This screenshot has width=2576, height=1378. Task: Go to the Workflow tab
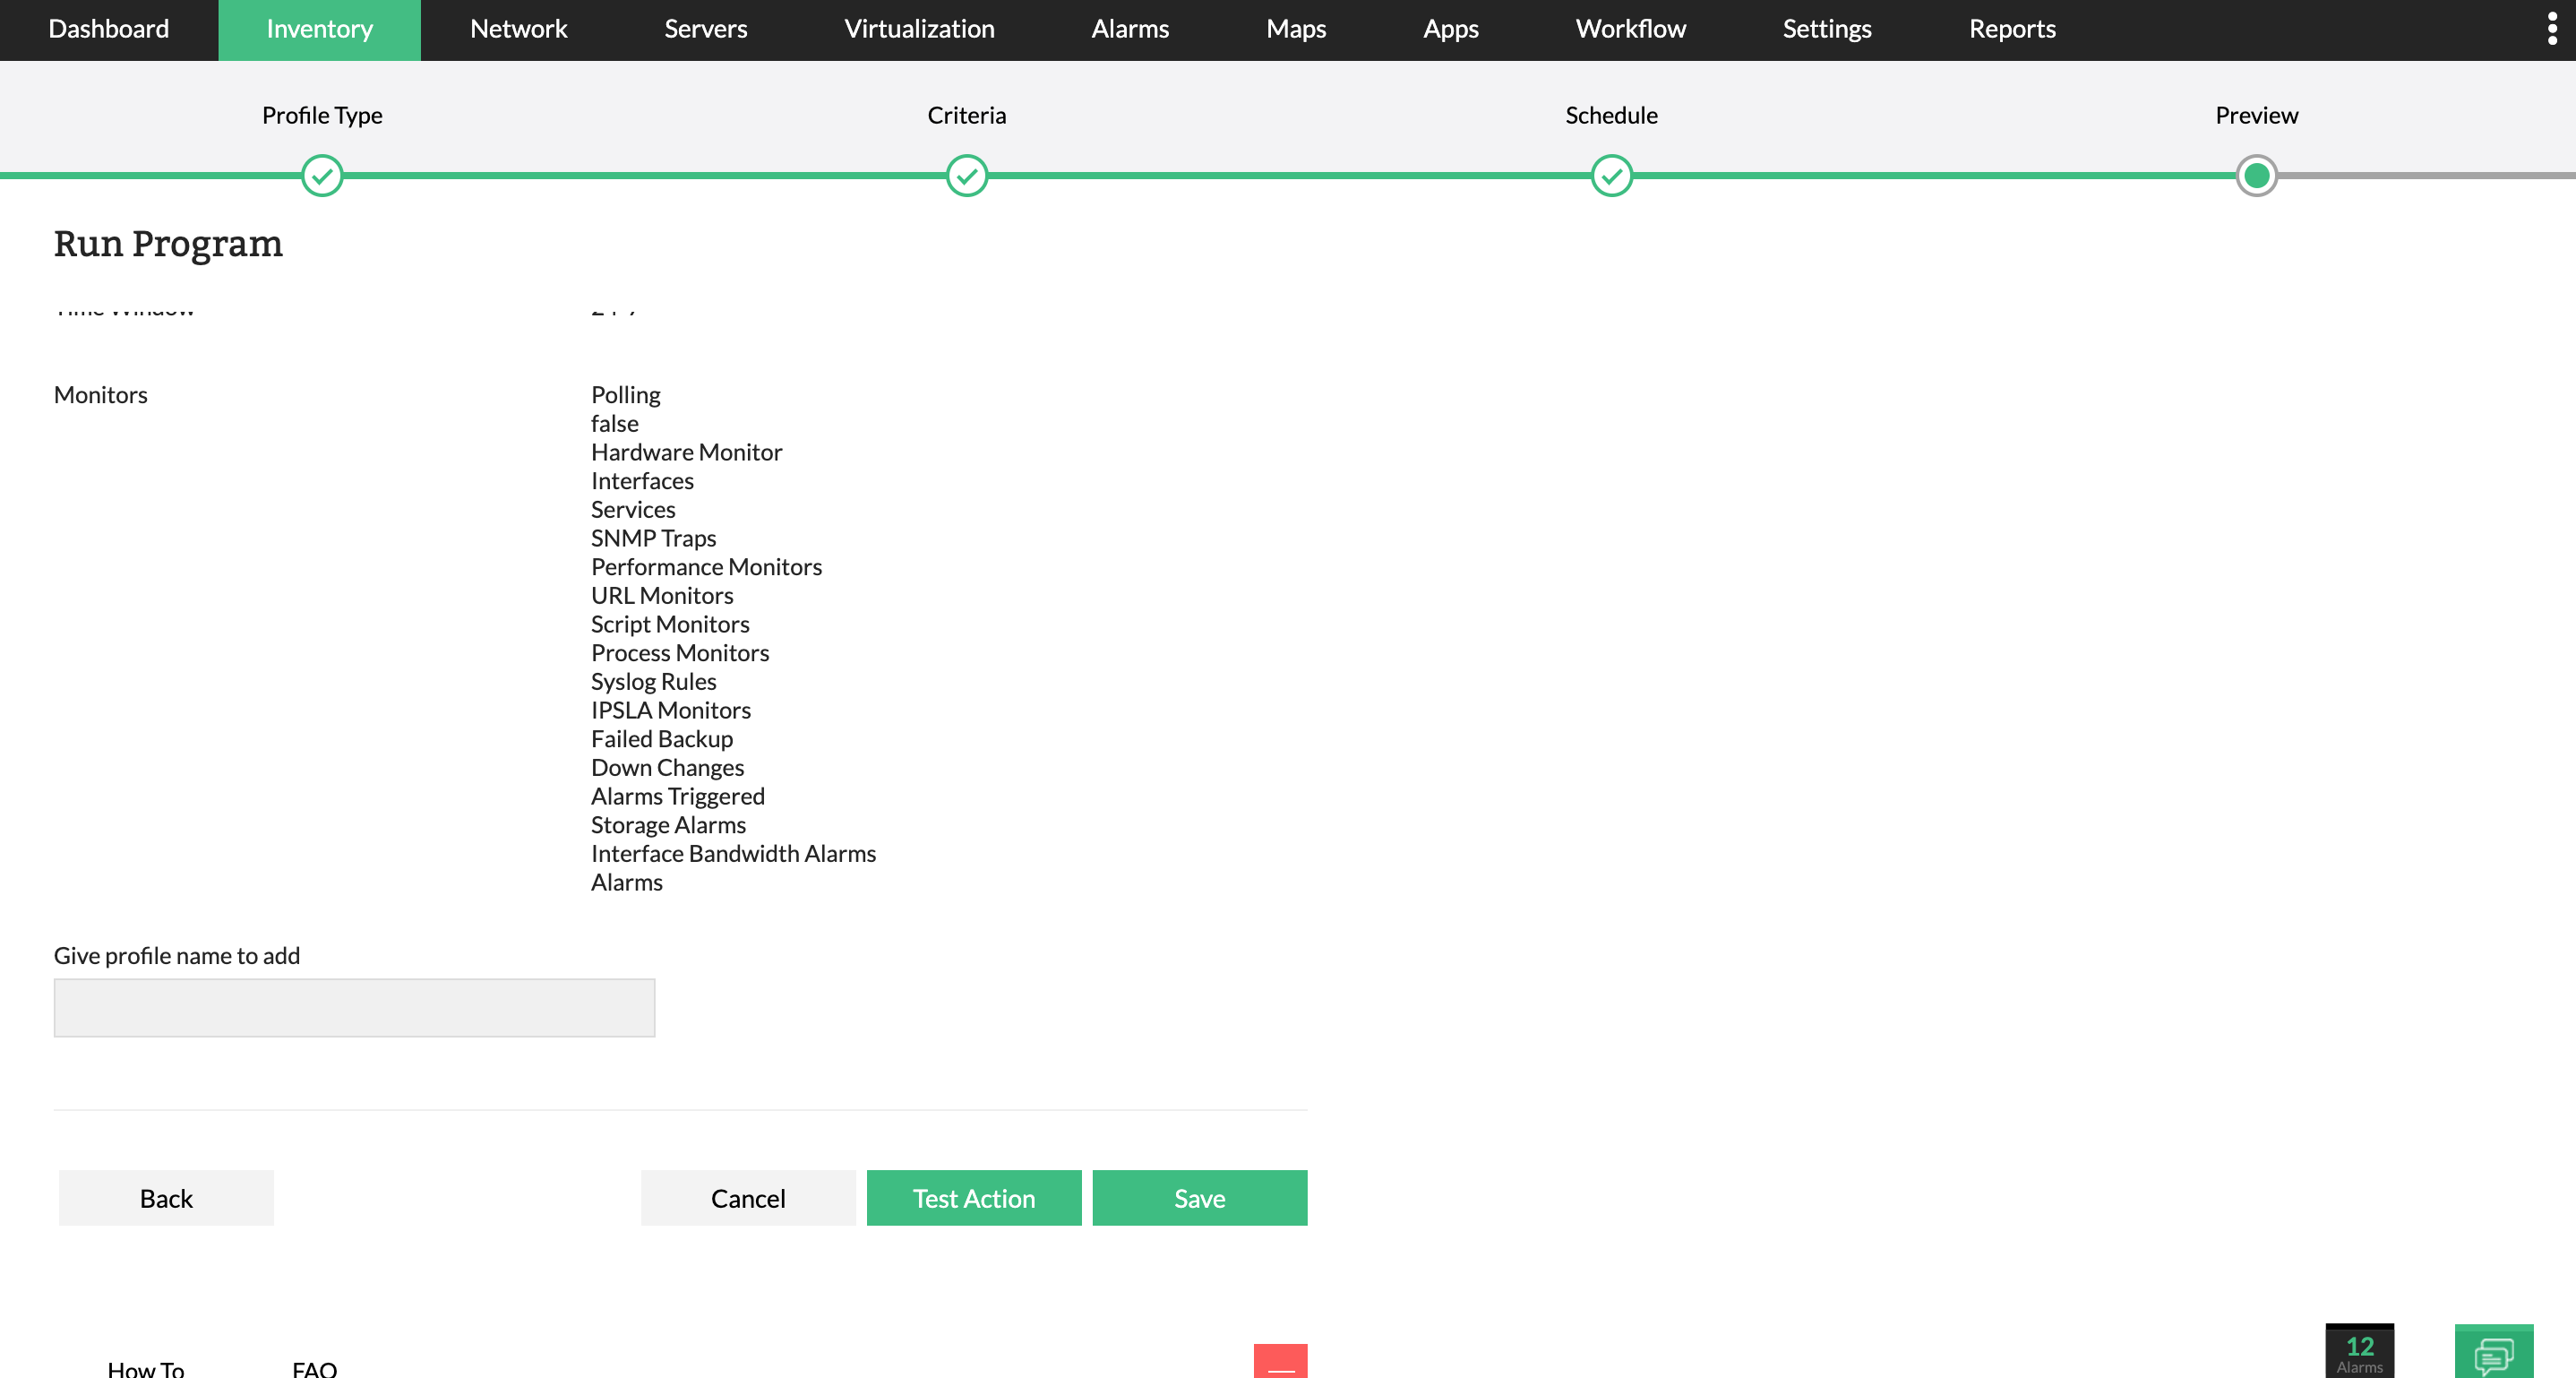point(1630,29)
